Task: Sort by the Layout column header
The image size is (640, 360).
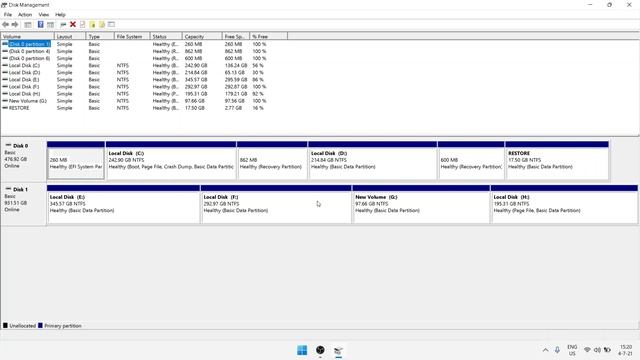Action: (x=70, y=37)
